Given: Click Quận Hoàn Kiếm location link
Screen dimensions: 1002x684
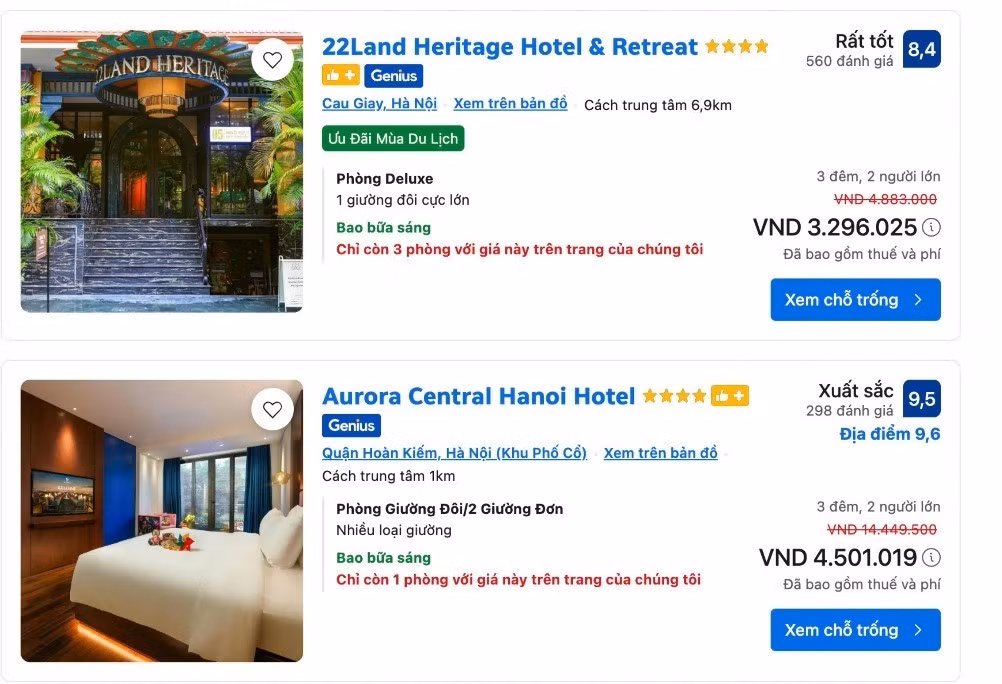Looking at the screenshot, I should point(454,453).
